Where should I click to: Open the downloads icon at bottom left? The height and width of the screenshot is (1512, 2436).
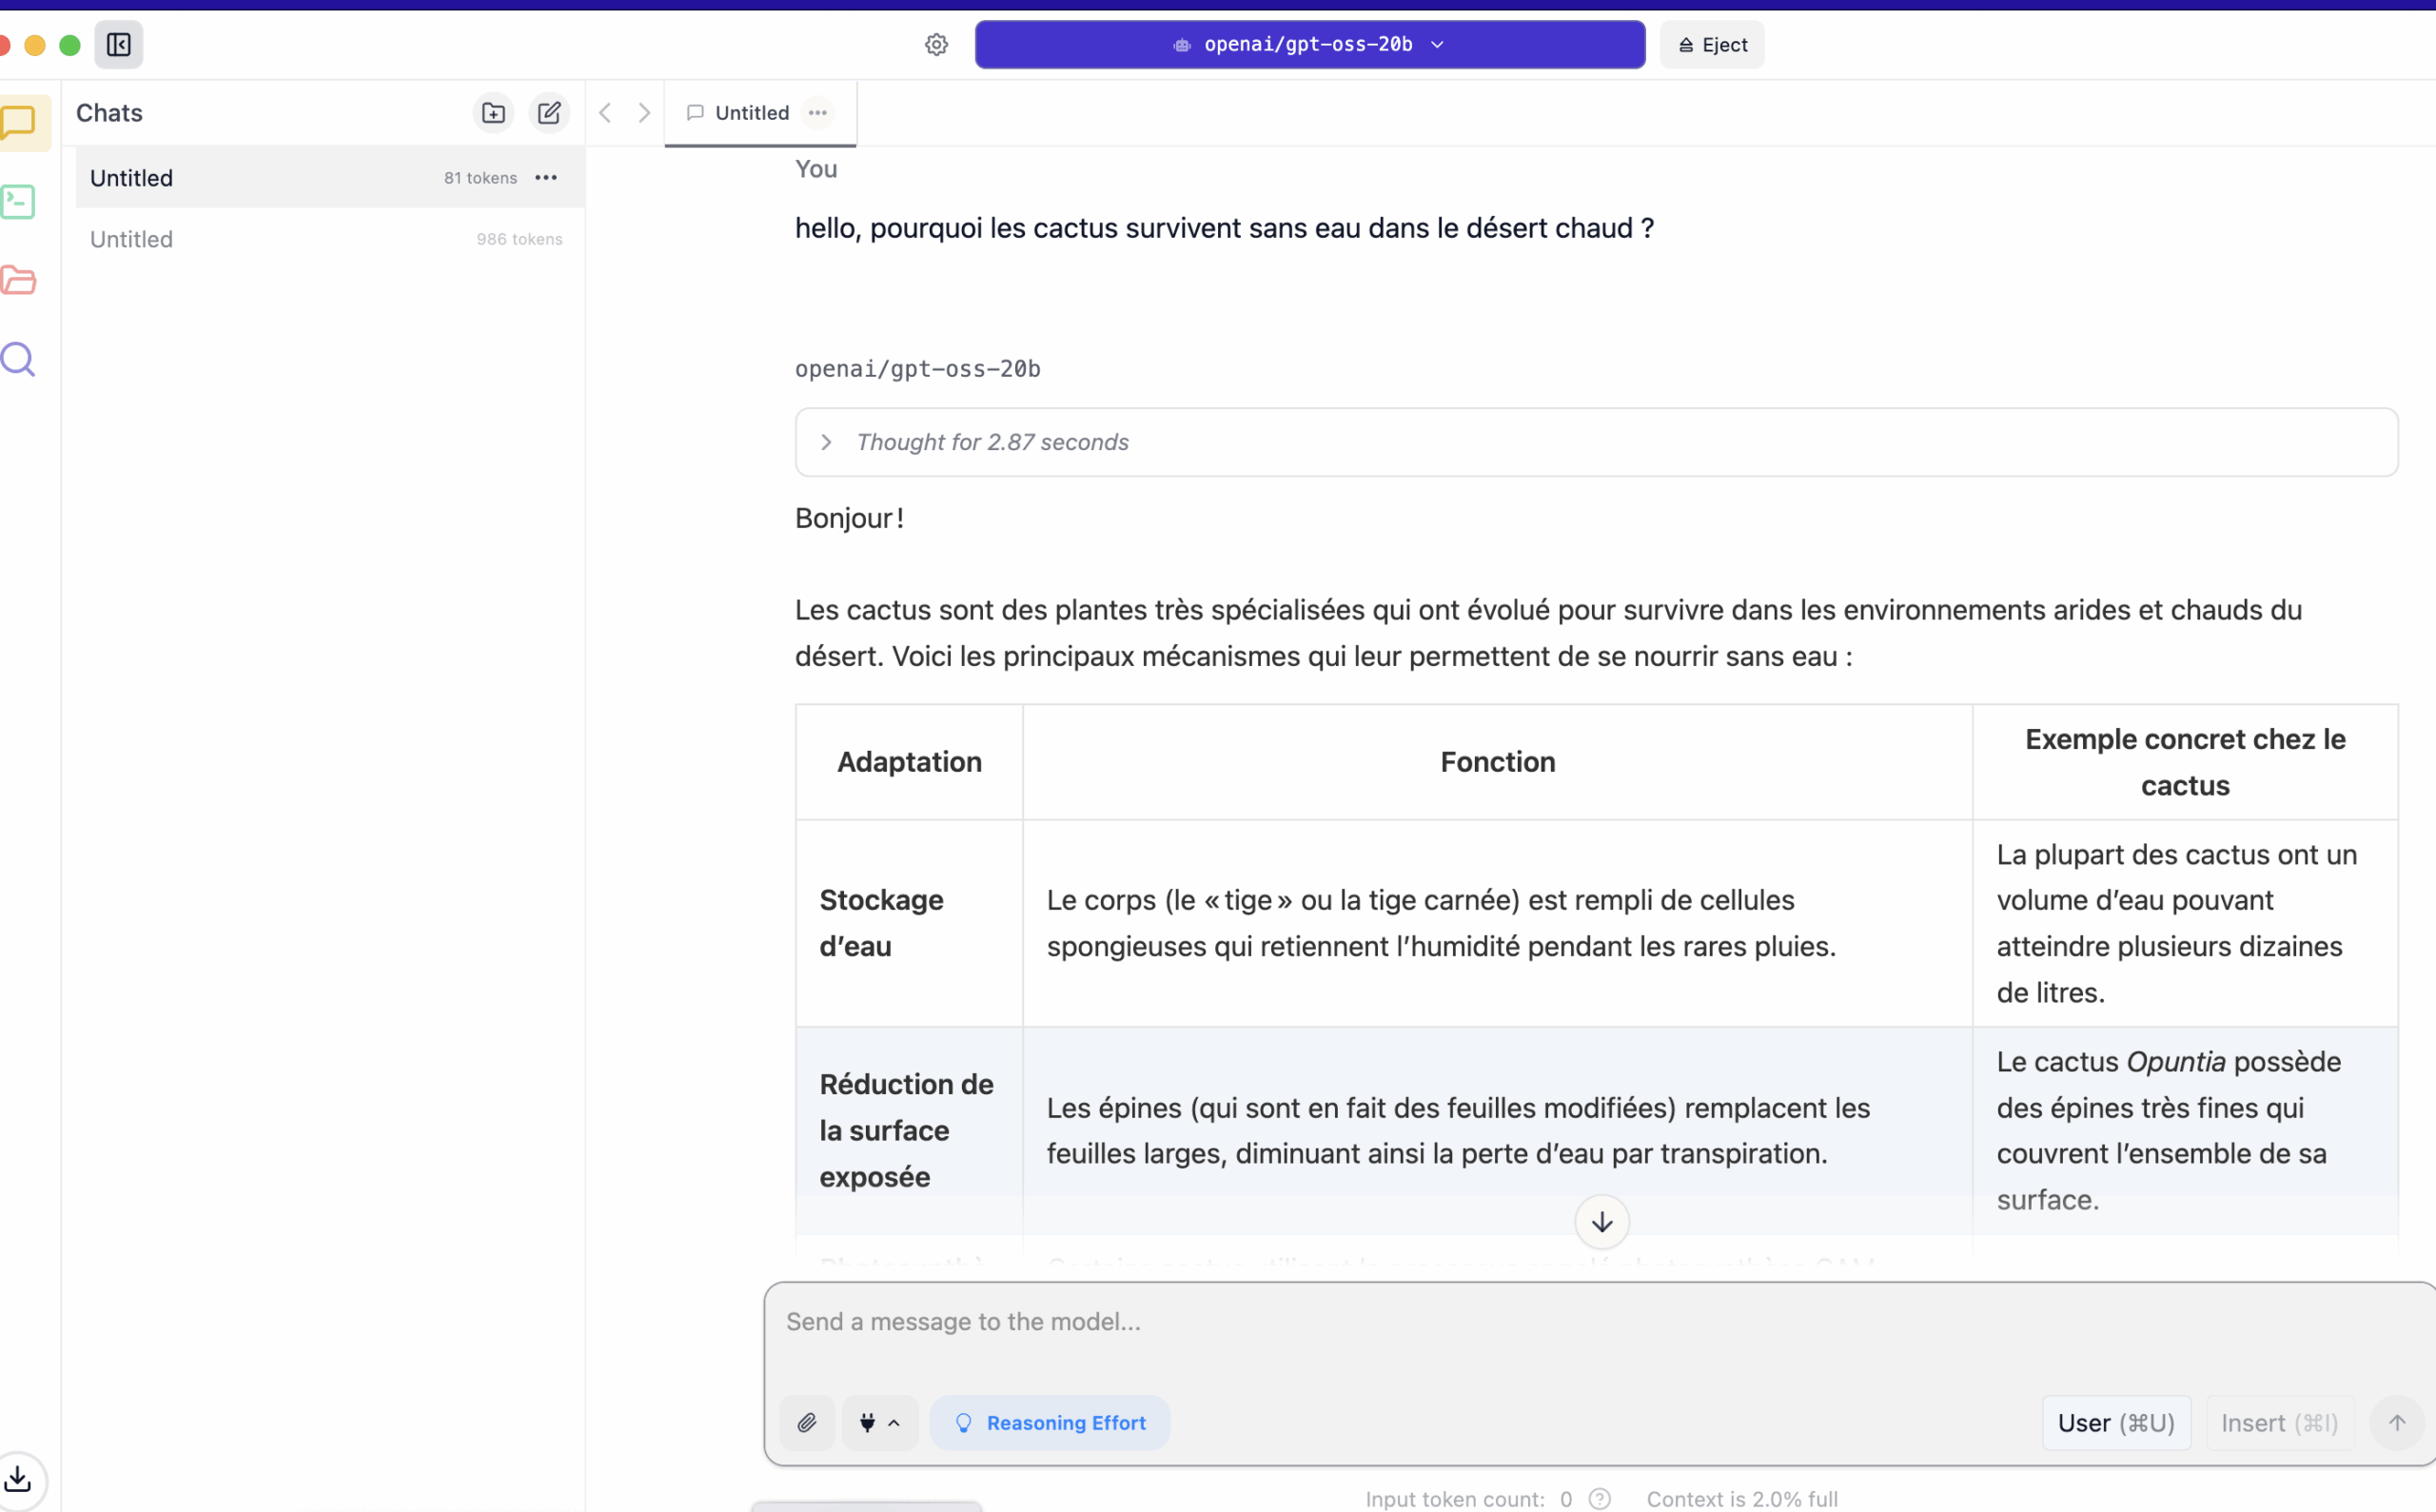coord(18,1478)
